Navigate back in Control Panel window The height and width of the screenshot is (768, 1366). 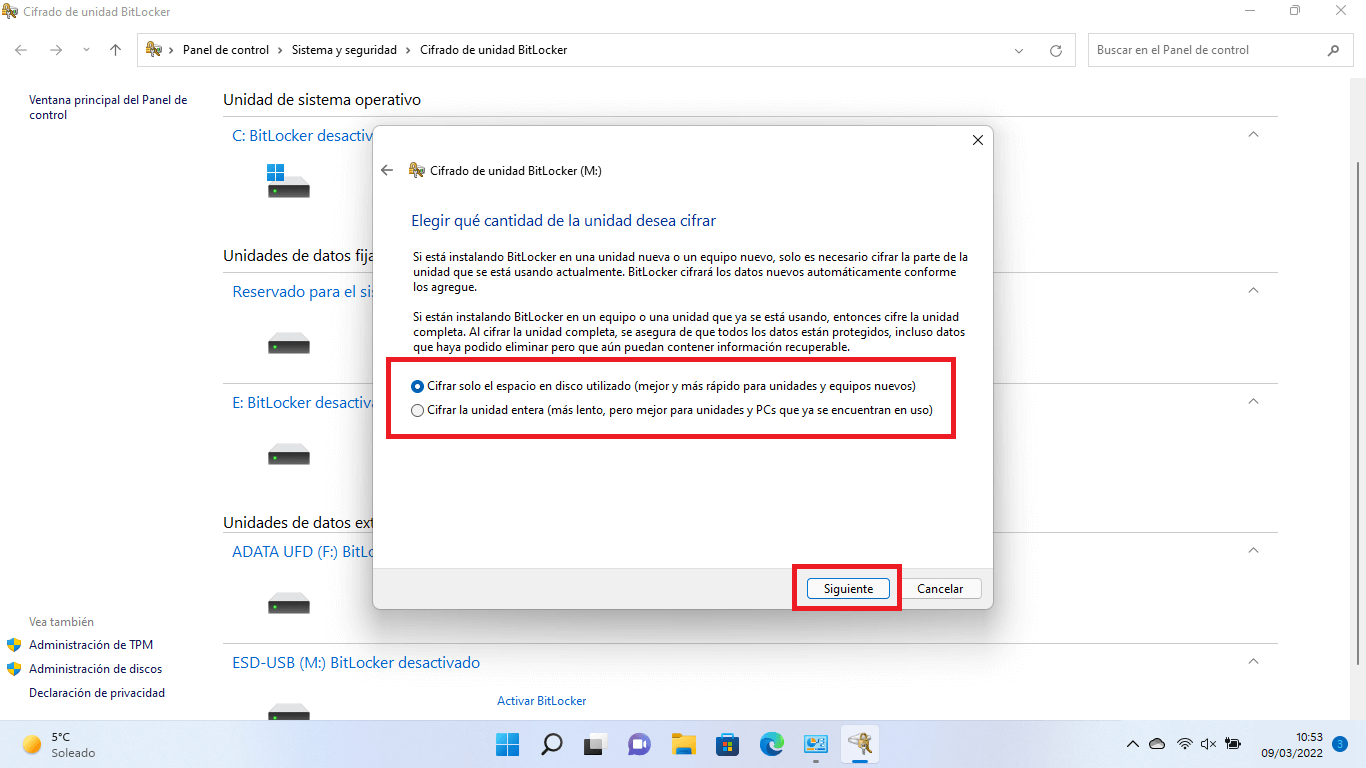tap(22, 50)
